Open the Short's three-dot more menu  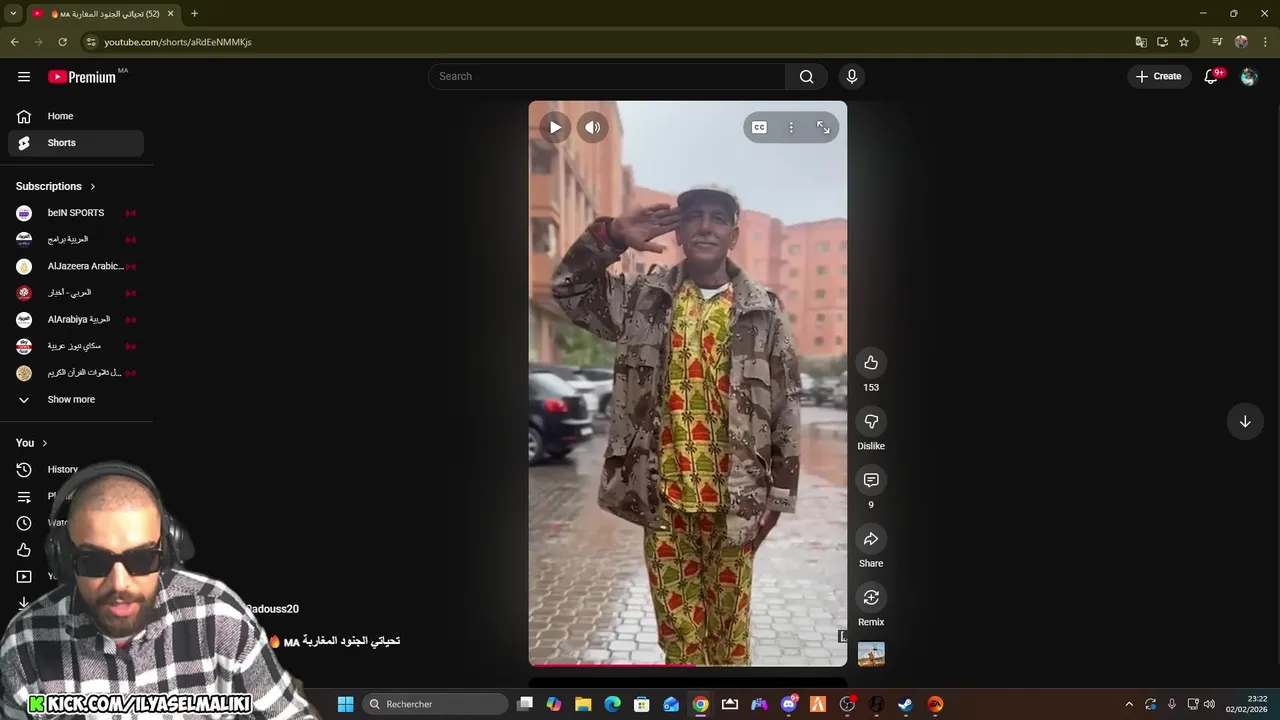[791, 127]
